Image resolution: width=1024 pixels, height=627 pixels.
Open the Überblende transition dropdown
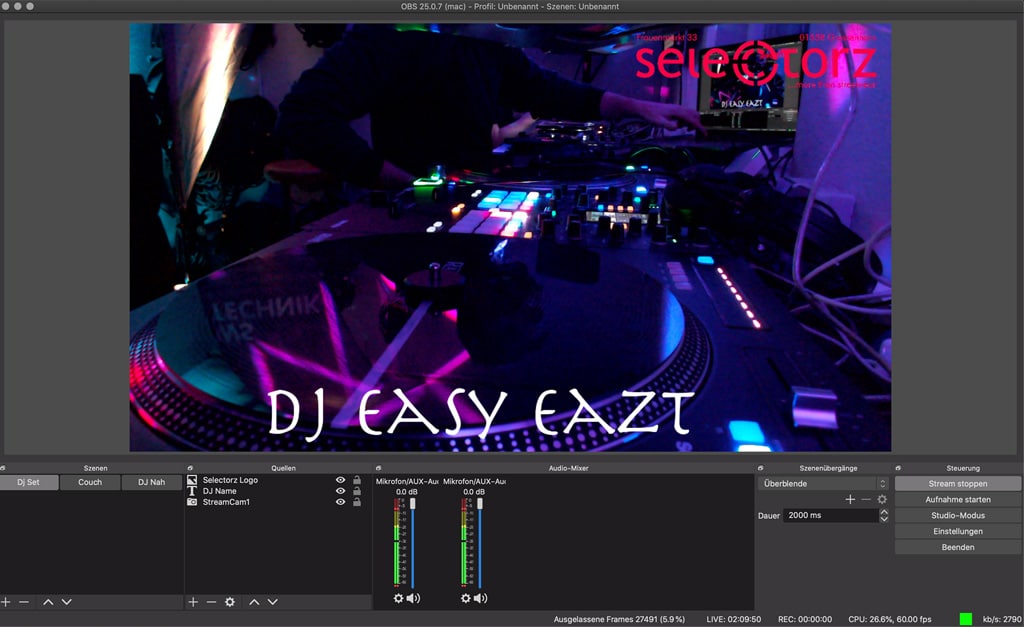(822, 484)
